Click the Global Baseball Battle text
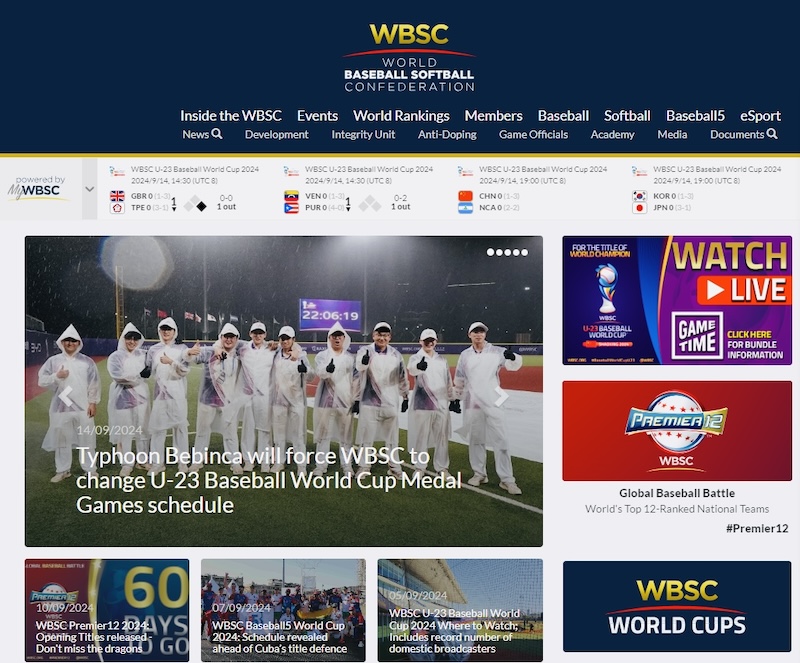800x663 pixels. pos(677,493)
